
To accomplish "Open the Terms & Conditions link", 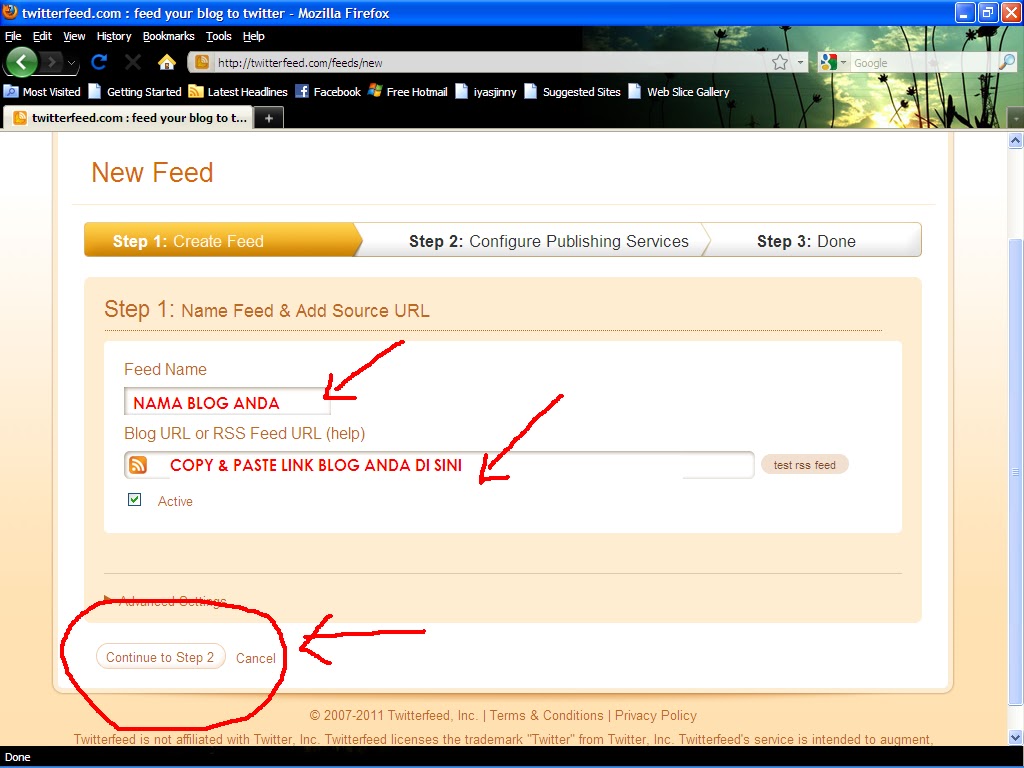I will (547, 715).
